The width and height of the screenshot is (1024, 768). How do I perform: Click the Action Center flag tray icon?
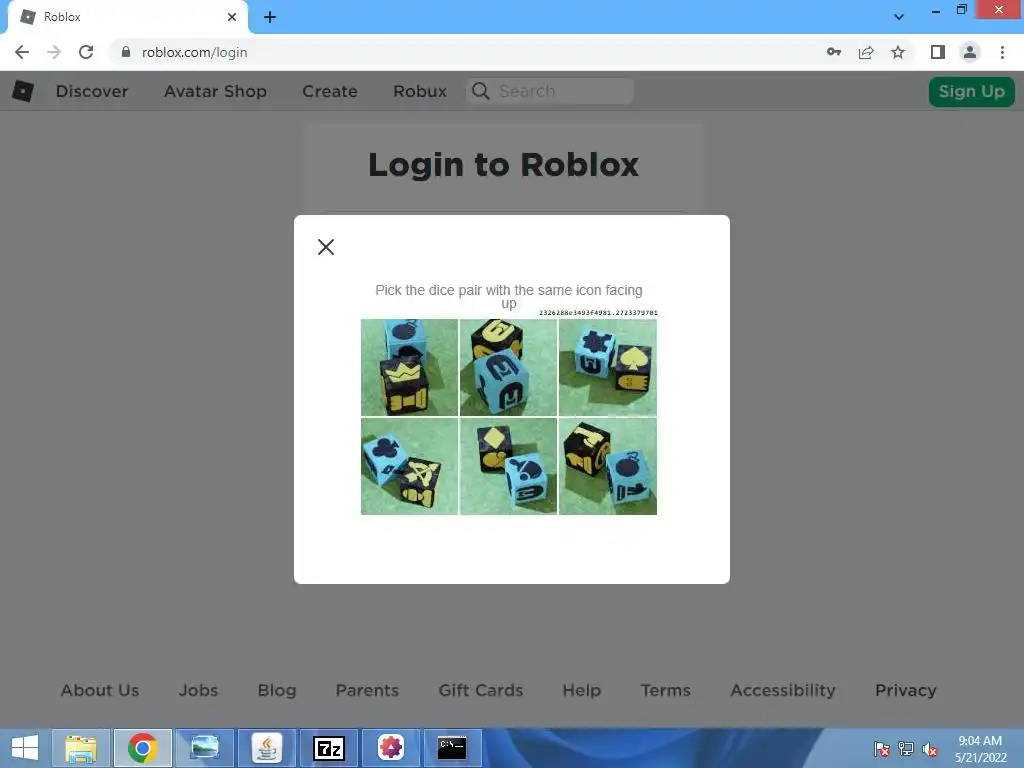881,748
